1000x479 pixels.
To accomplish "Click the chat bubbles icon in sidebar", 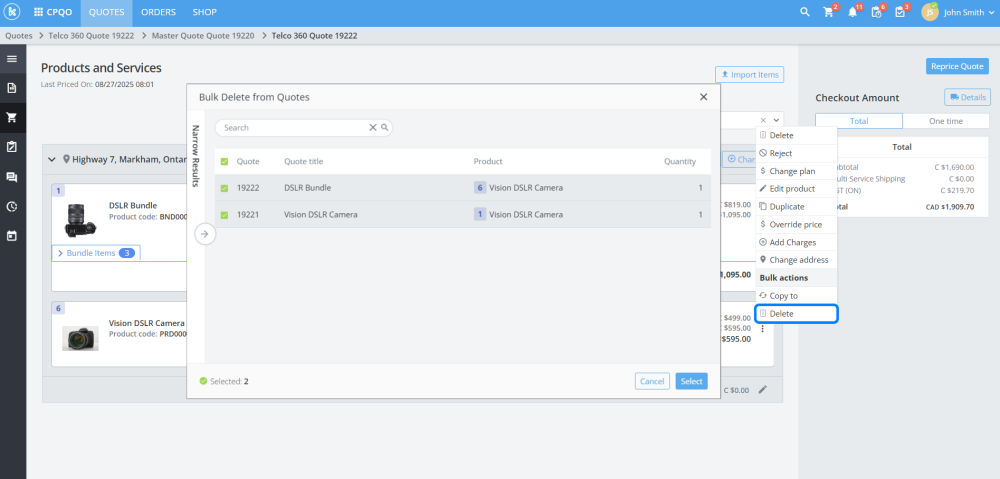I will (x=12, y=177).
